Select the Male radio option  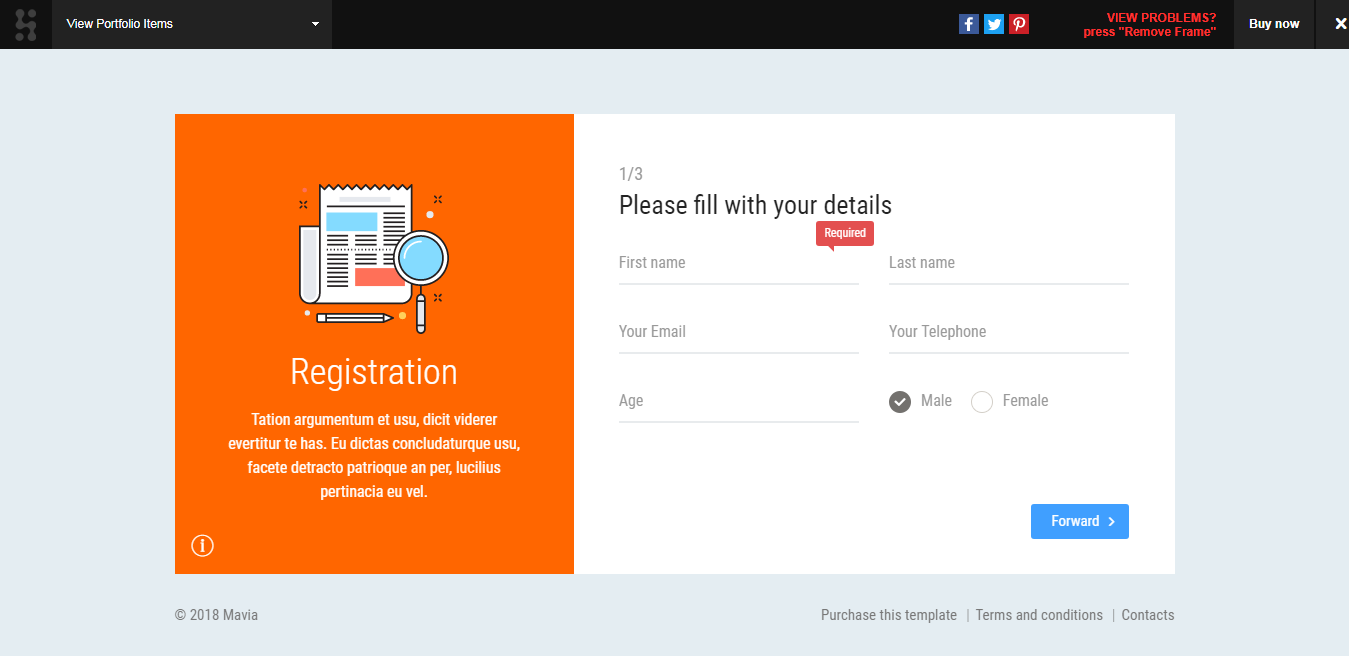pyautogui.click(x=900, y=402)
